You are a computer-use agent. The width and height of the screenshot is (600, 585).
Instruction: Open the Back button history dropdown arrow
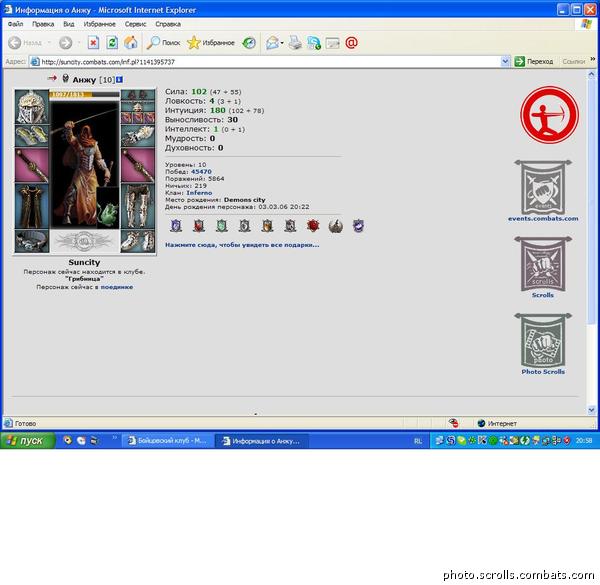pos(49,43)
